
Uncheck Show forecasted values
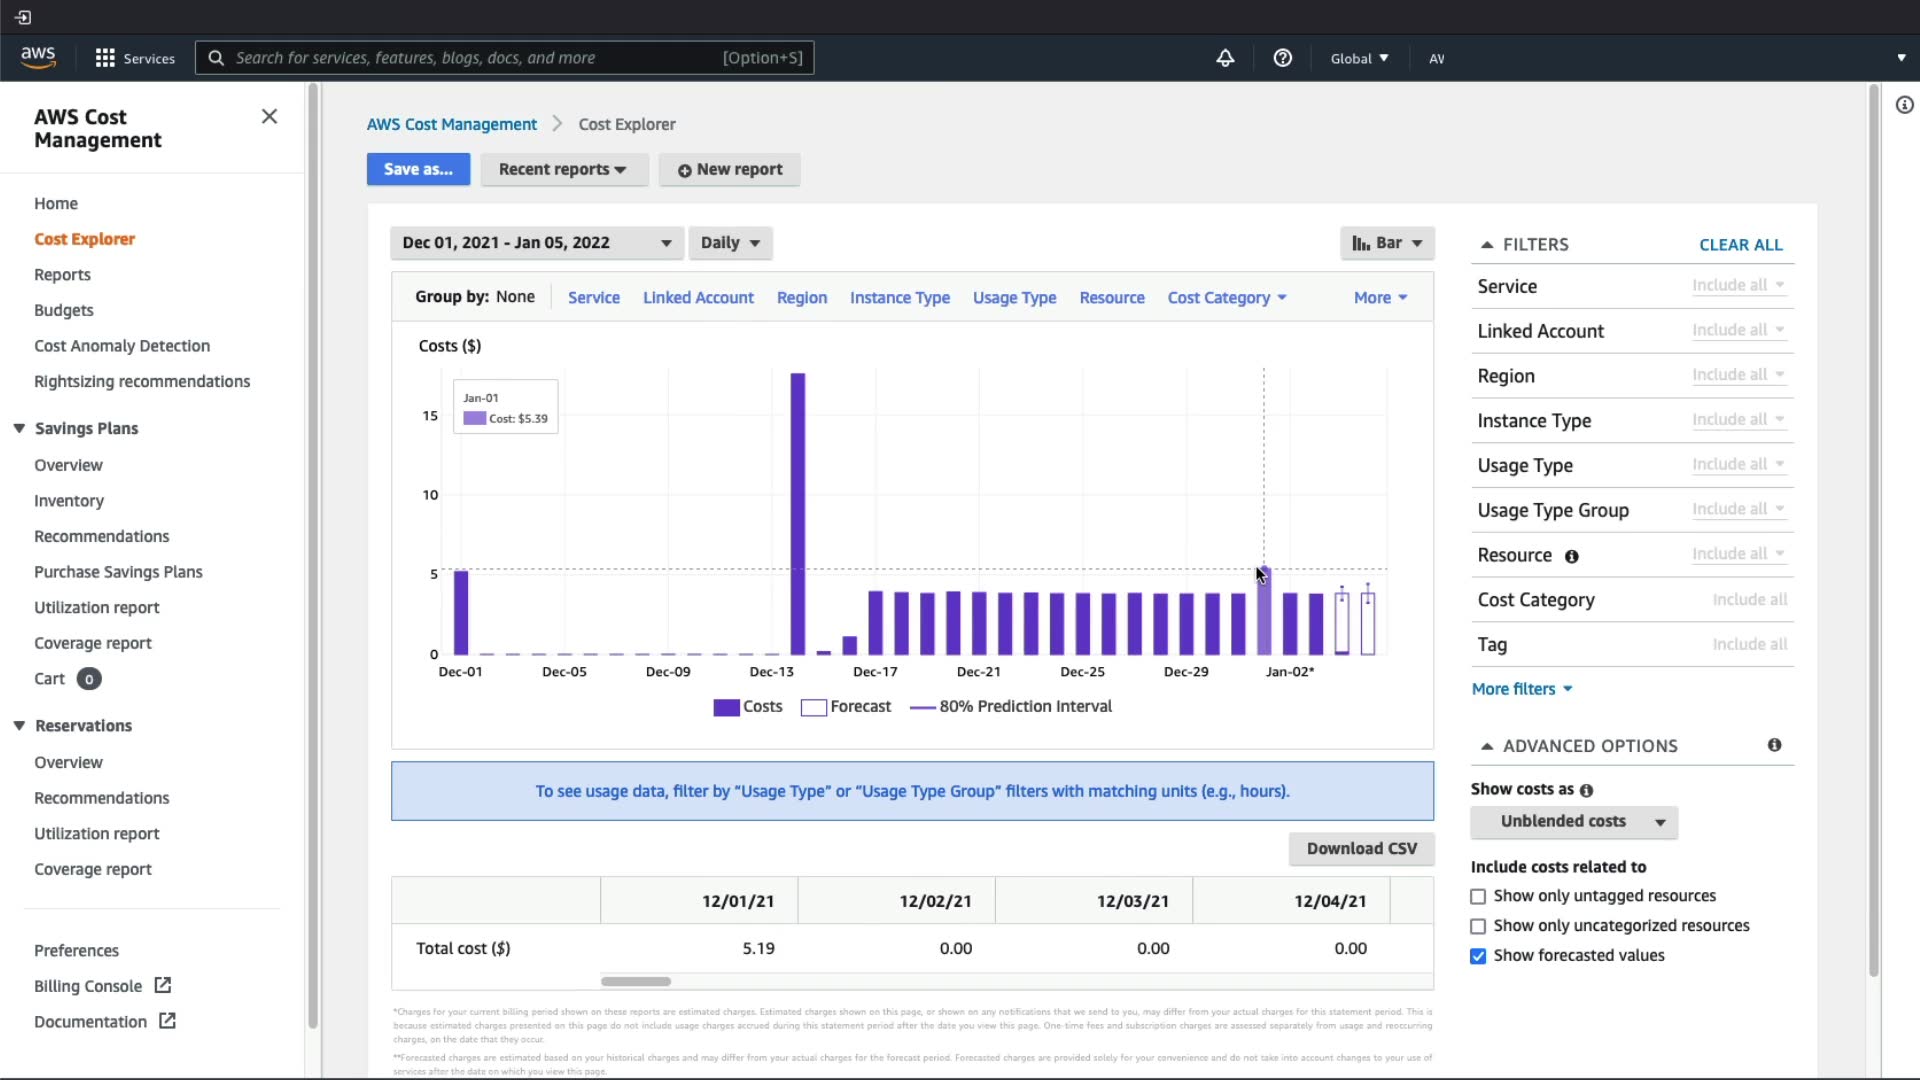tap(1478, 957)
